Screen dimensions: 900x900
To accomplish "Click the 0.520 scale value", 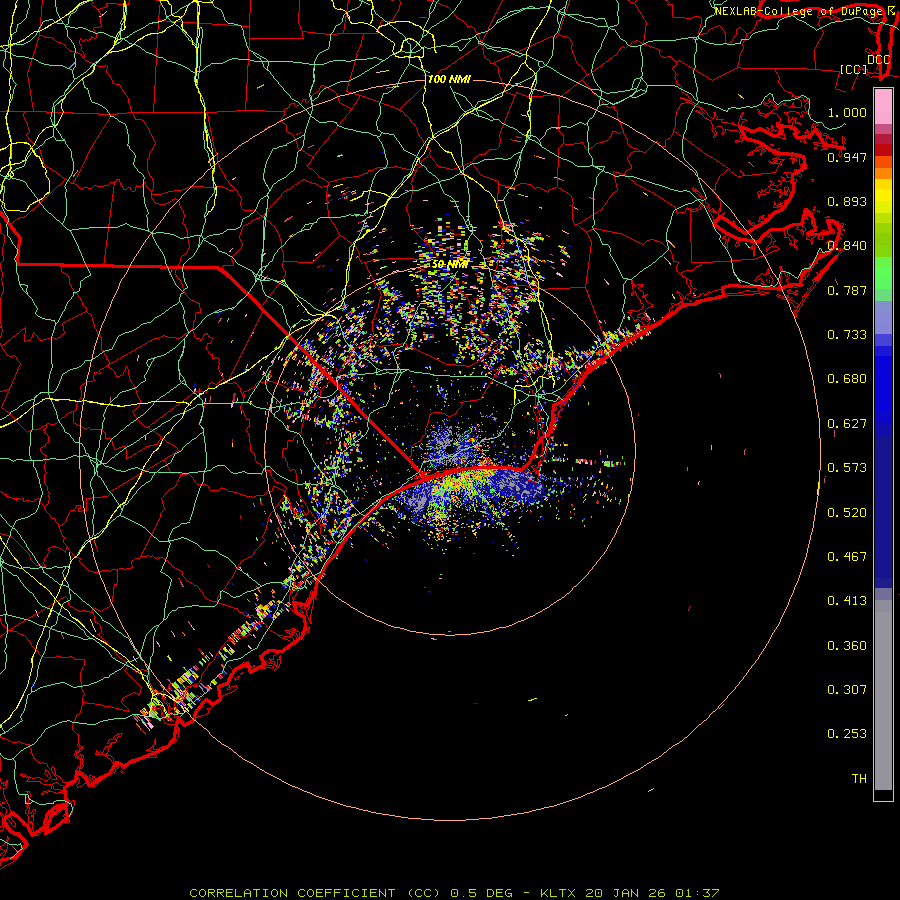I will [x=847, y=513].
